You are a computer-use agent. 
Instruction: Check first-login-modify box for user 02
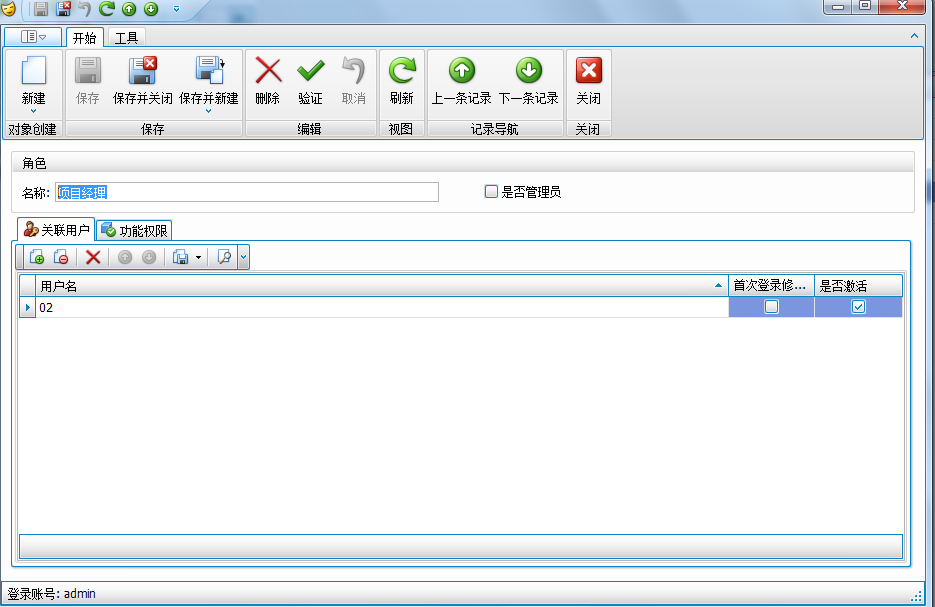click(769, 307)
